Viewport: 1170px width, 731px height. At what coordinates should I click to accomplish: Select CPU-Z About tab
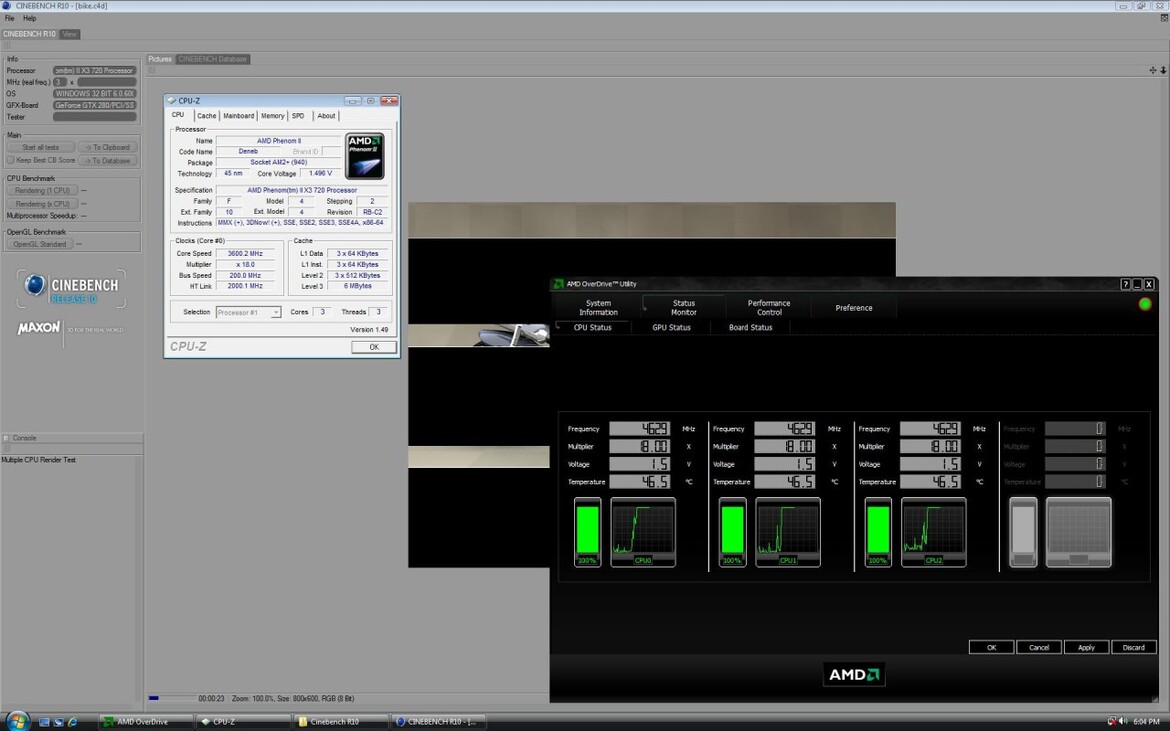coord(326,116)
